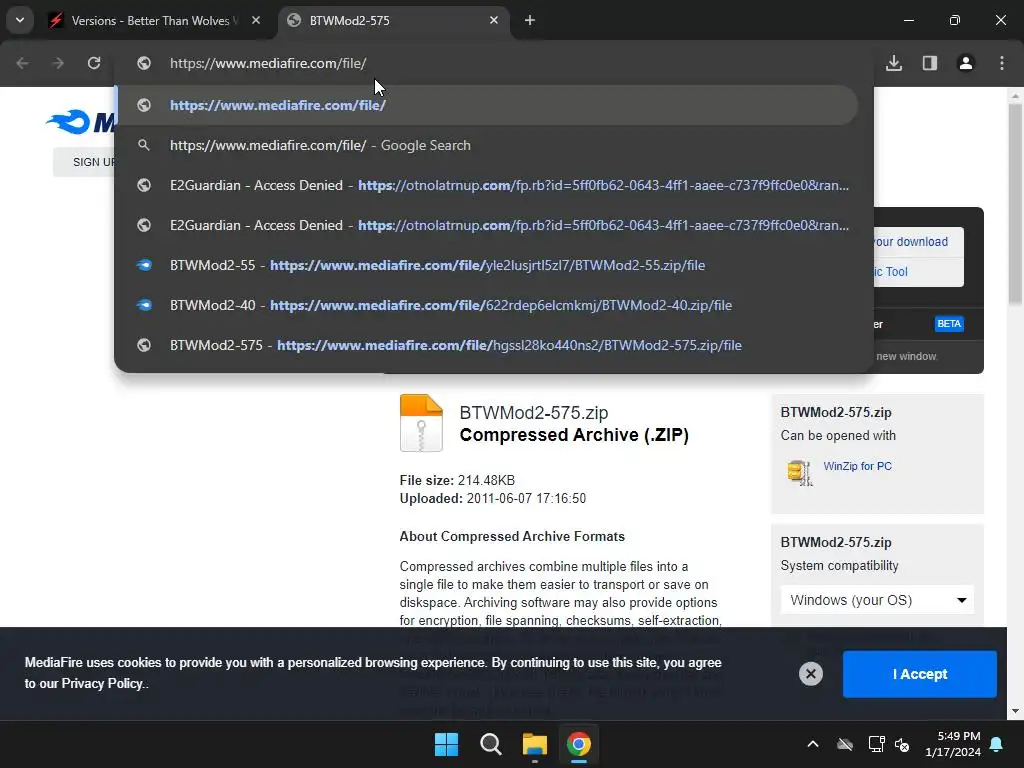
Task: Click the muted volume tray icon
Action: pos(902,744)
